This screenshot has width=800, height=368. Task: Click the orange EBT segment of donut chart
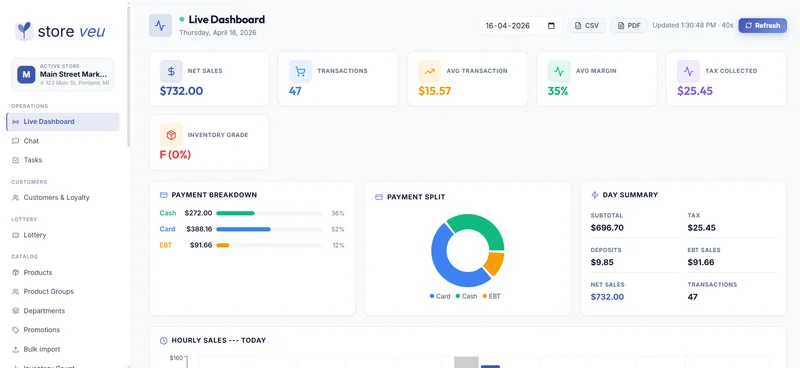[x=495, y=264]
